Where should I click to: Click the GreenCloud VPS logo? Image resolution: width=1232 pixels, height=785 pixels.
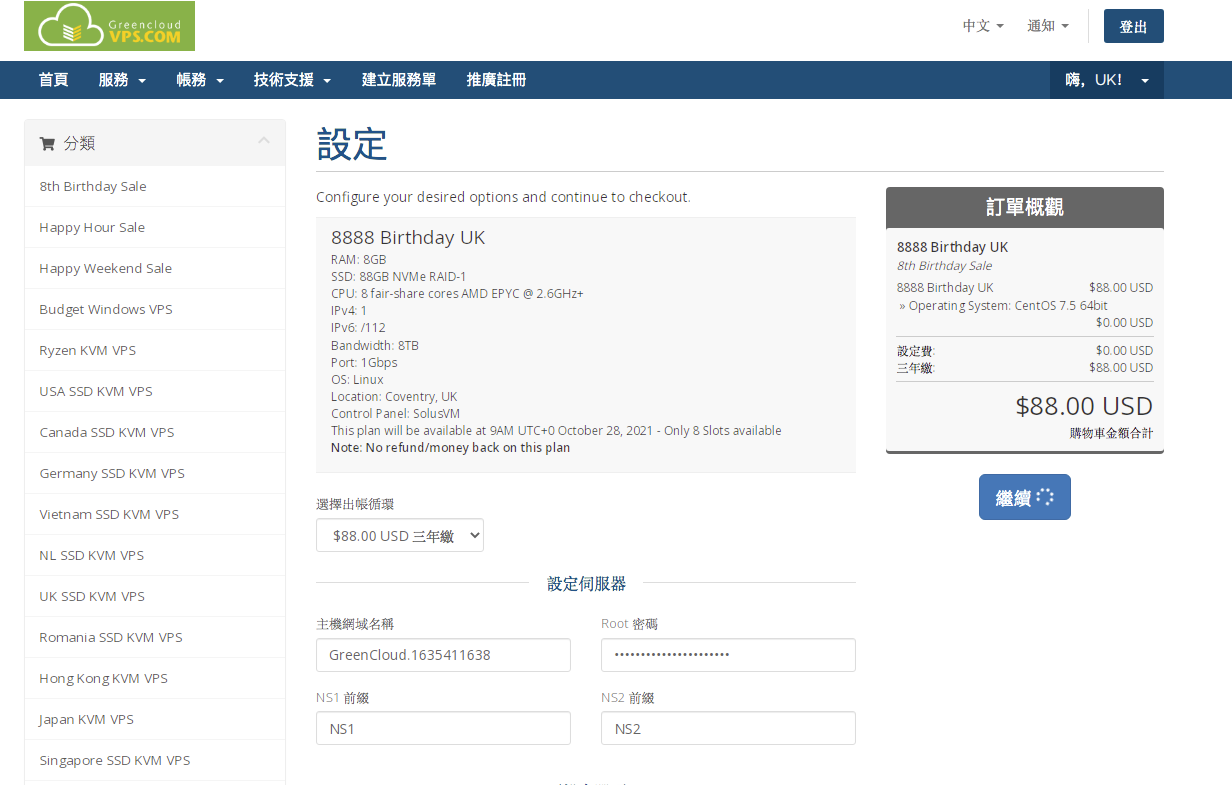(109, 26)
